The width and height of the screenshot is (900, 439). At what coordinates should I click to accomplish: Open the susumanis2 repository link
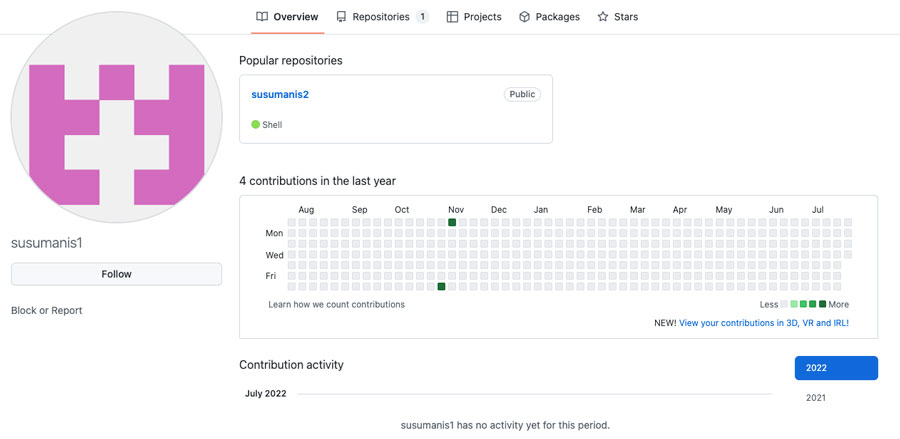coord(280,95)
